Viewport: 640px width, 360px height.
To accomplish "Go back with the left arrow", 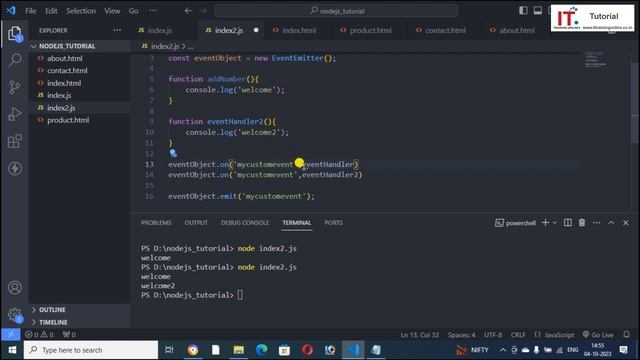I will coord(188,11).
